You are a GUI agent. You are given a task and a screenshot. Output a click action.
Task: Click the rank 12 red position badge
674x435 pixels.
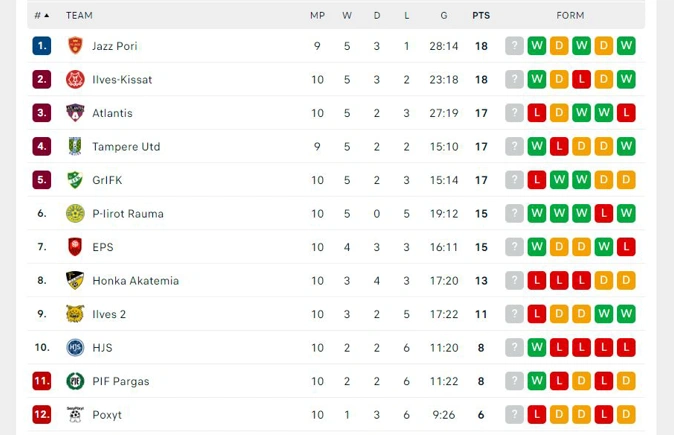(x=42, y=414)
